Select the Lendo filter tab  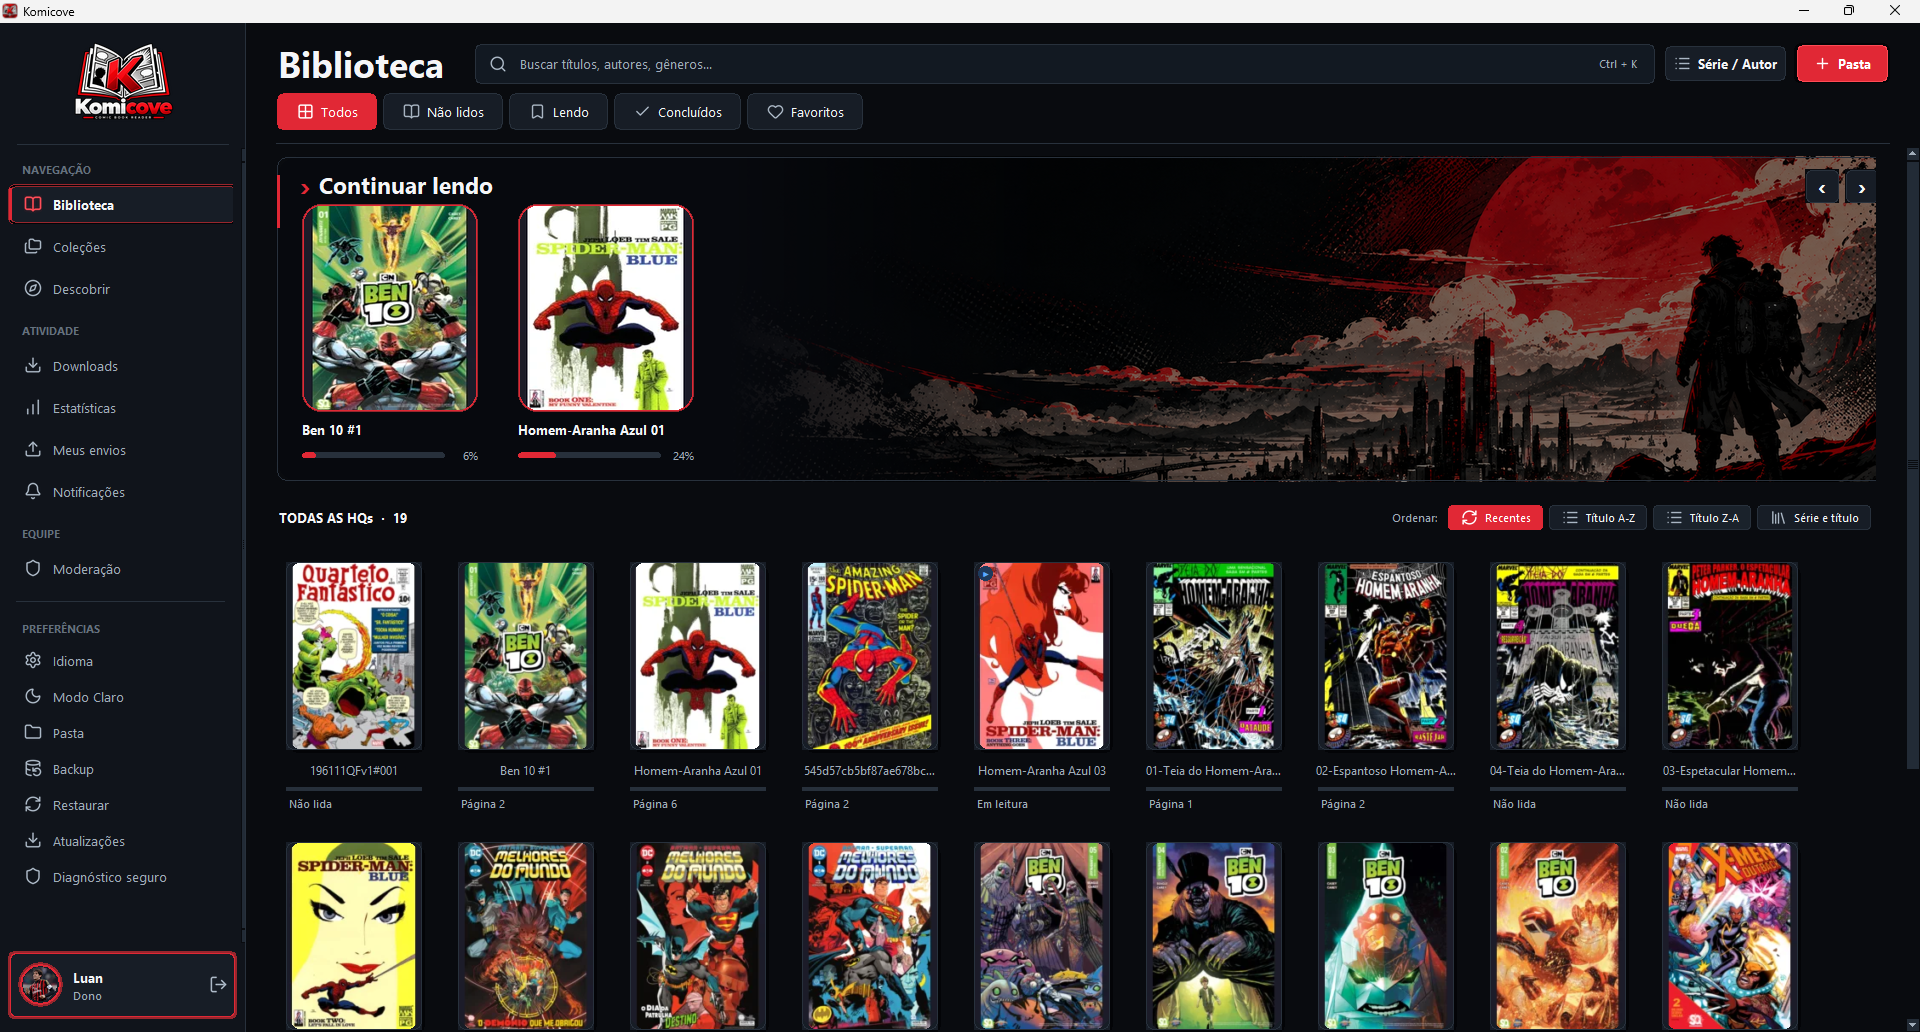[x=559, y=112]
